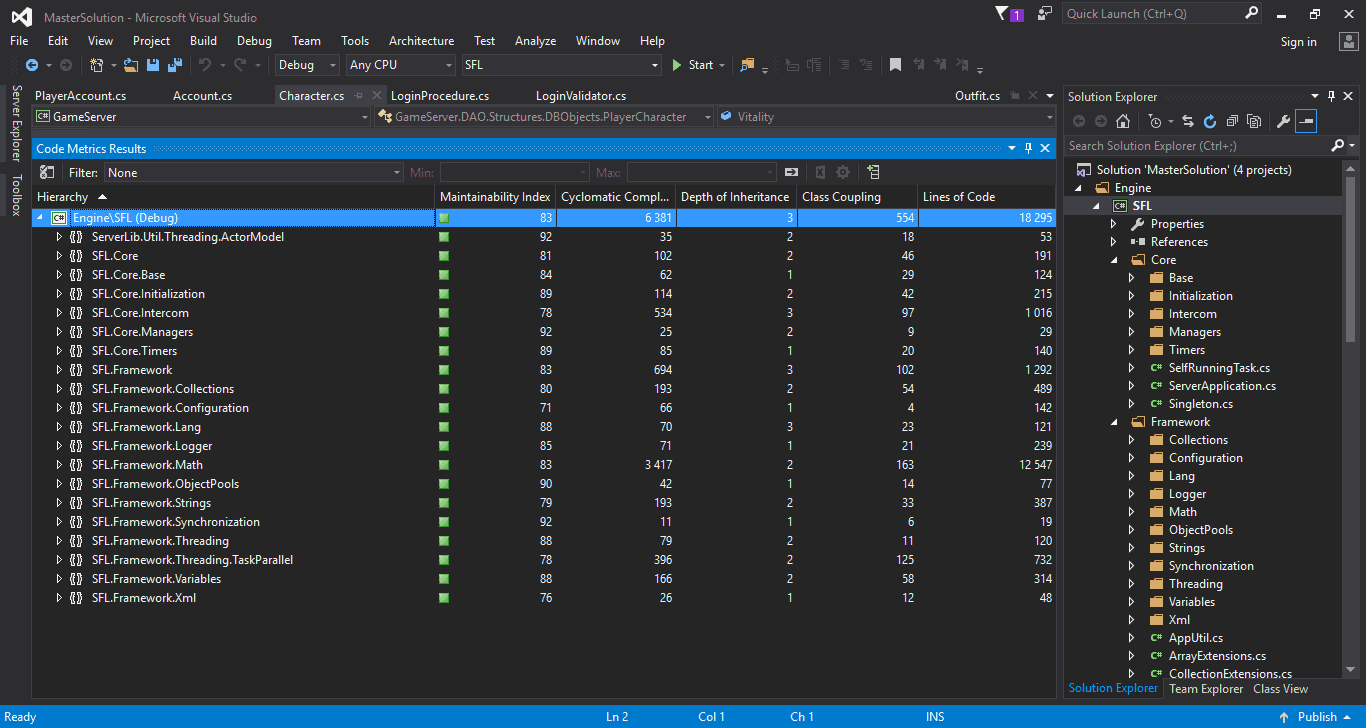Click Sync with Active Document icon
The height and width of the screenshot is (728, 1366).
tap(1188, 122)
